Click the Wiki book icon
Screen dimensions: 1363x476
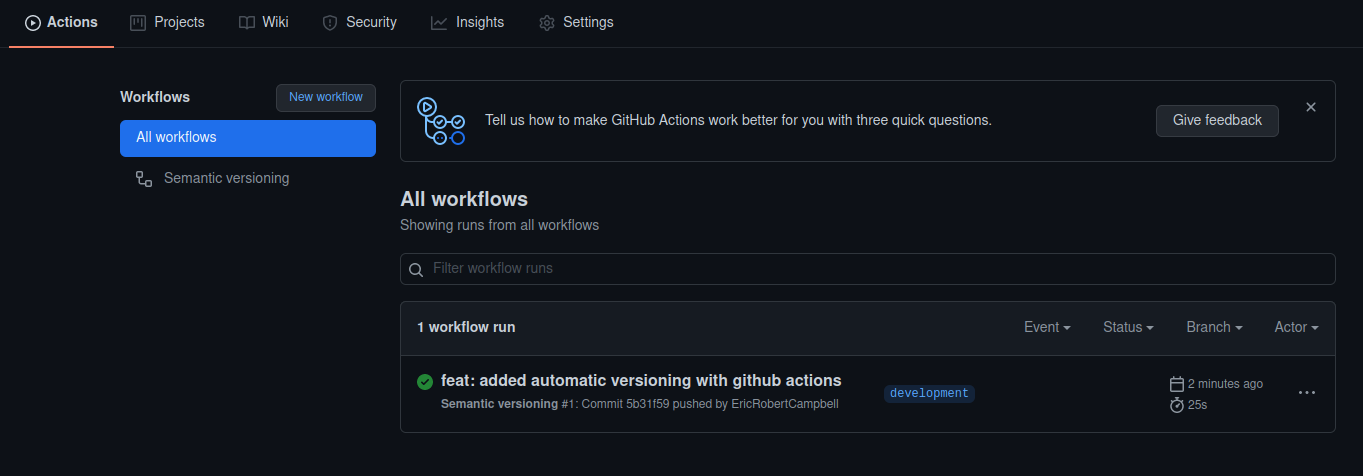(x=246, y=22)
